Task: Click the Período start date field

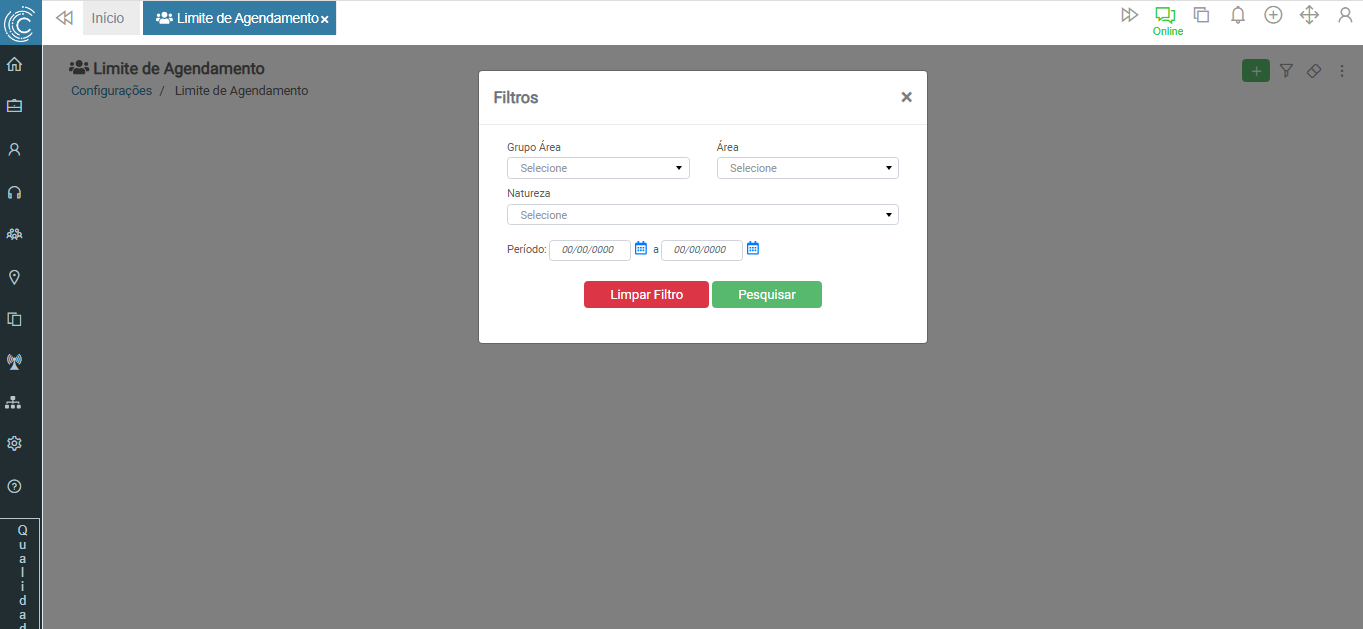Action: 589,250
